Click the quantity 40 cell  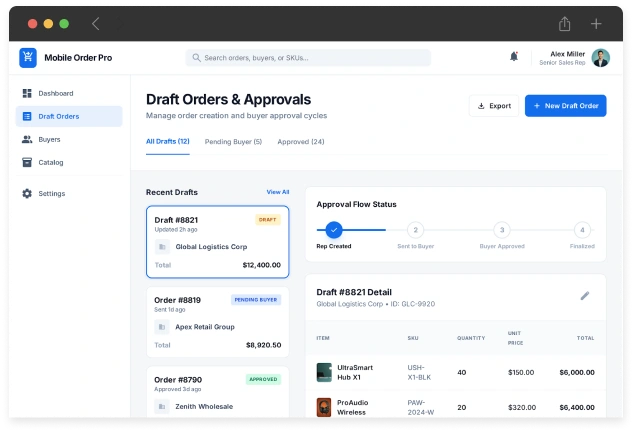462,373
